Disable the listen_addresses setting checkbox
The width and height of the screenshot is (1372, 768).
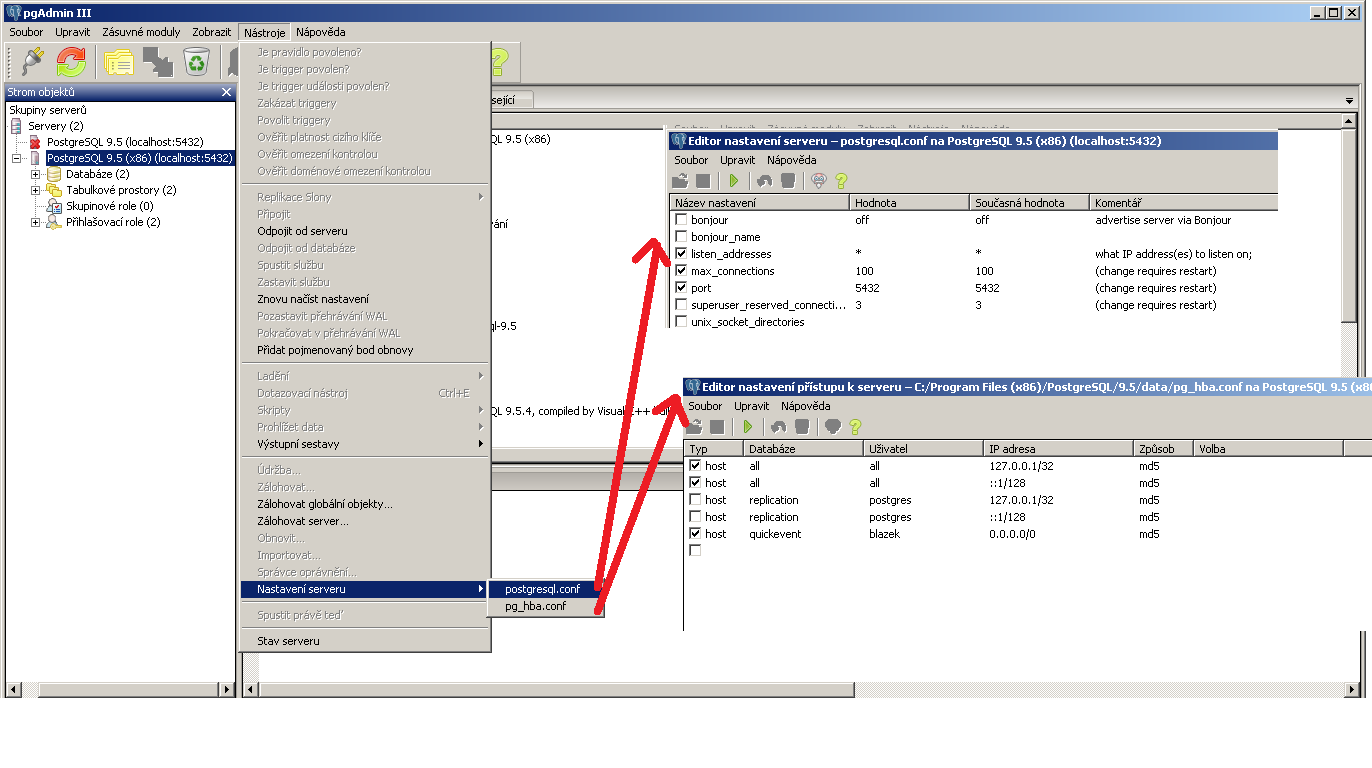(681, 254)
